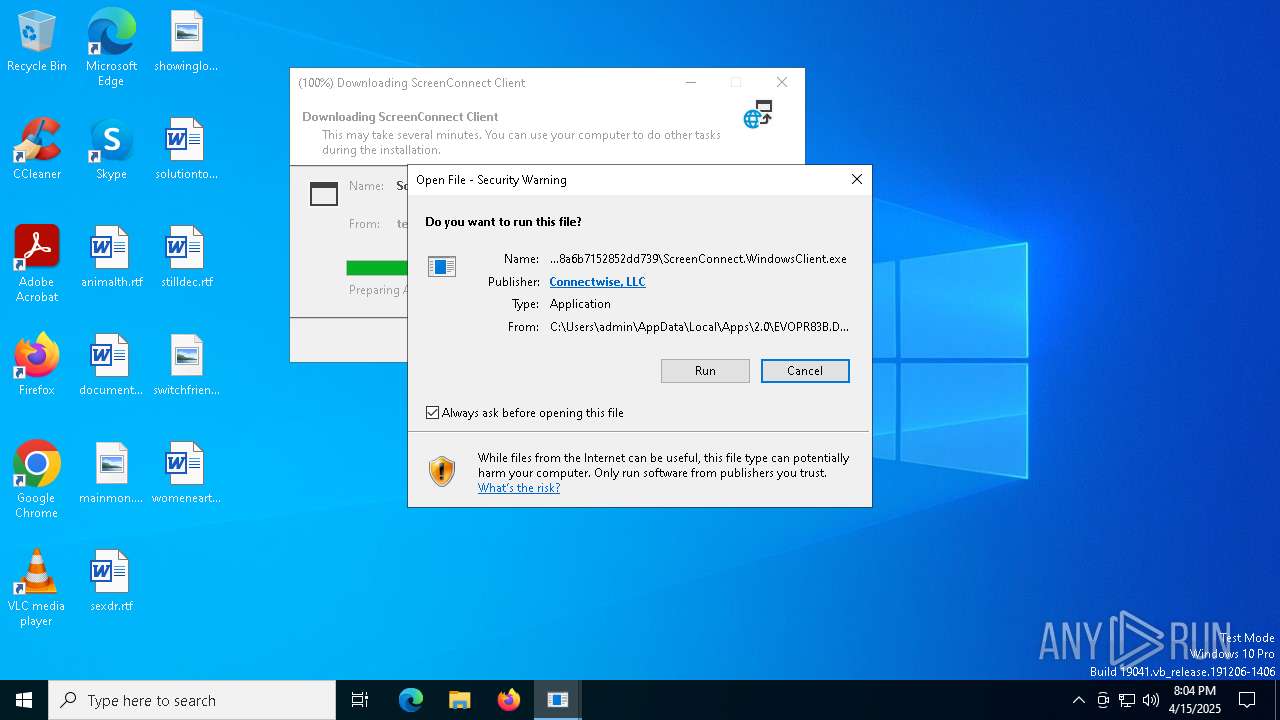This screenshot has height=720, width=1280.
Task: Open the What's the risk? link
Action: (519, 488)
